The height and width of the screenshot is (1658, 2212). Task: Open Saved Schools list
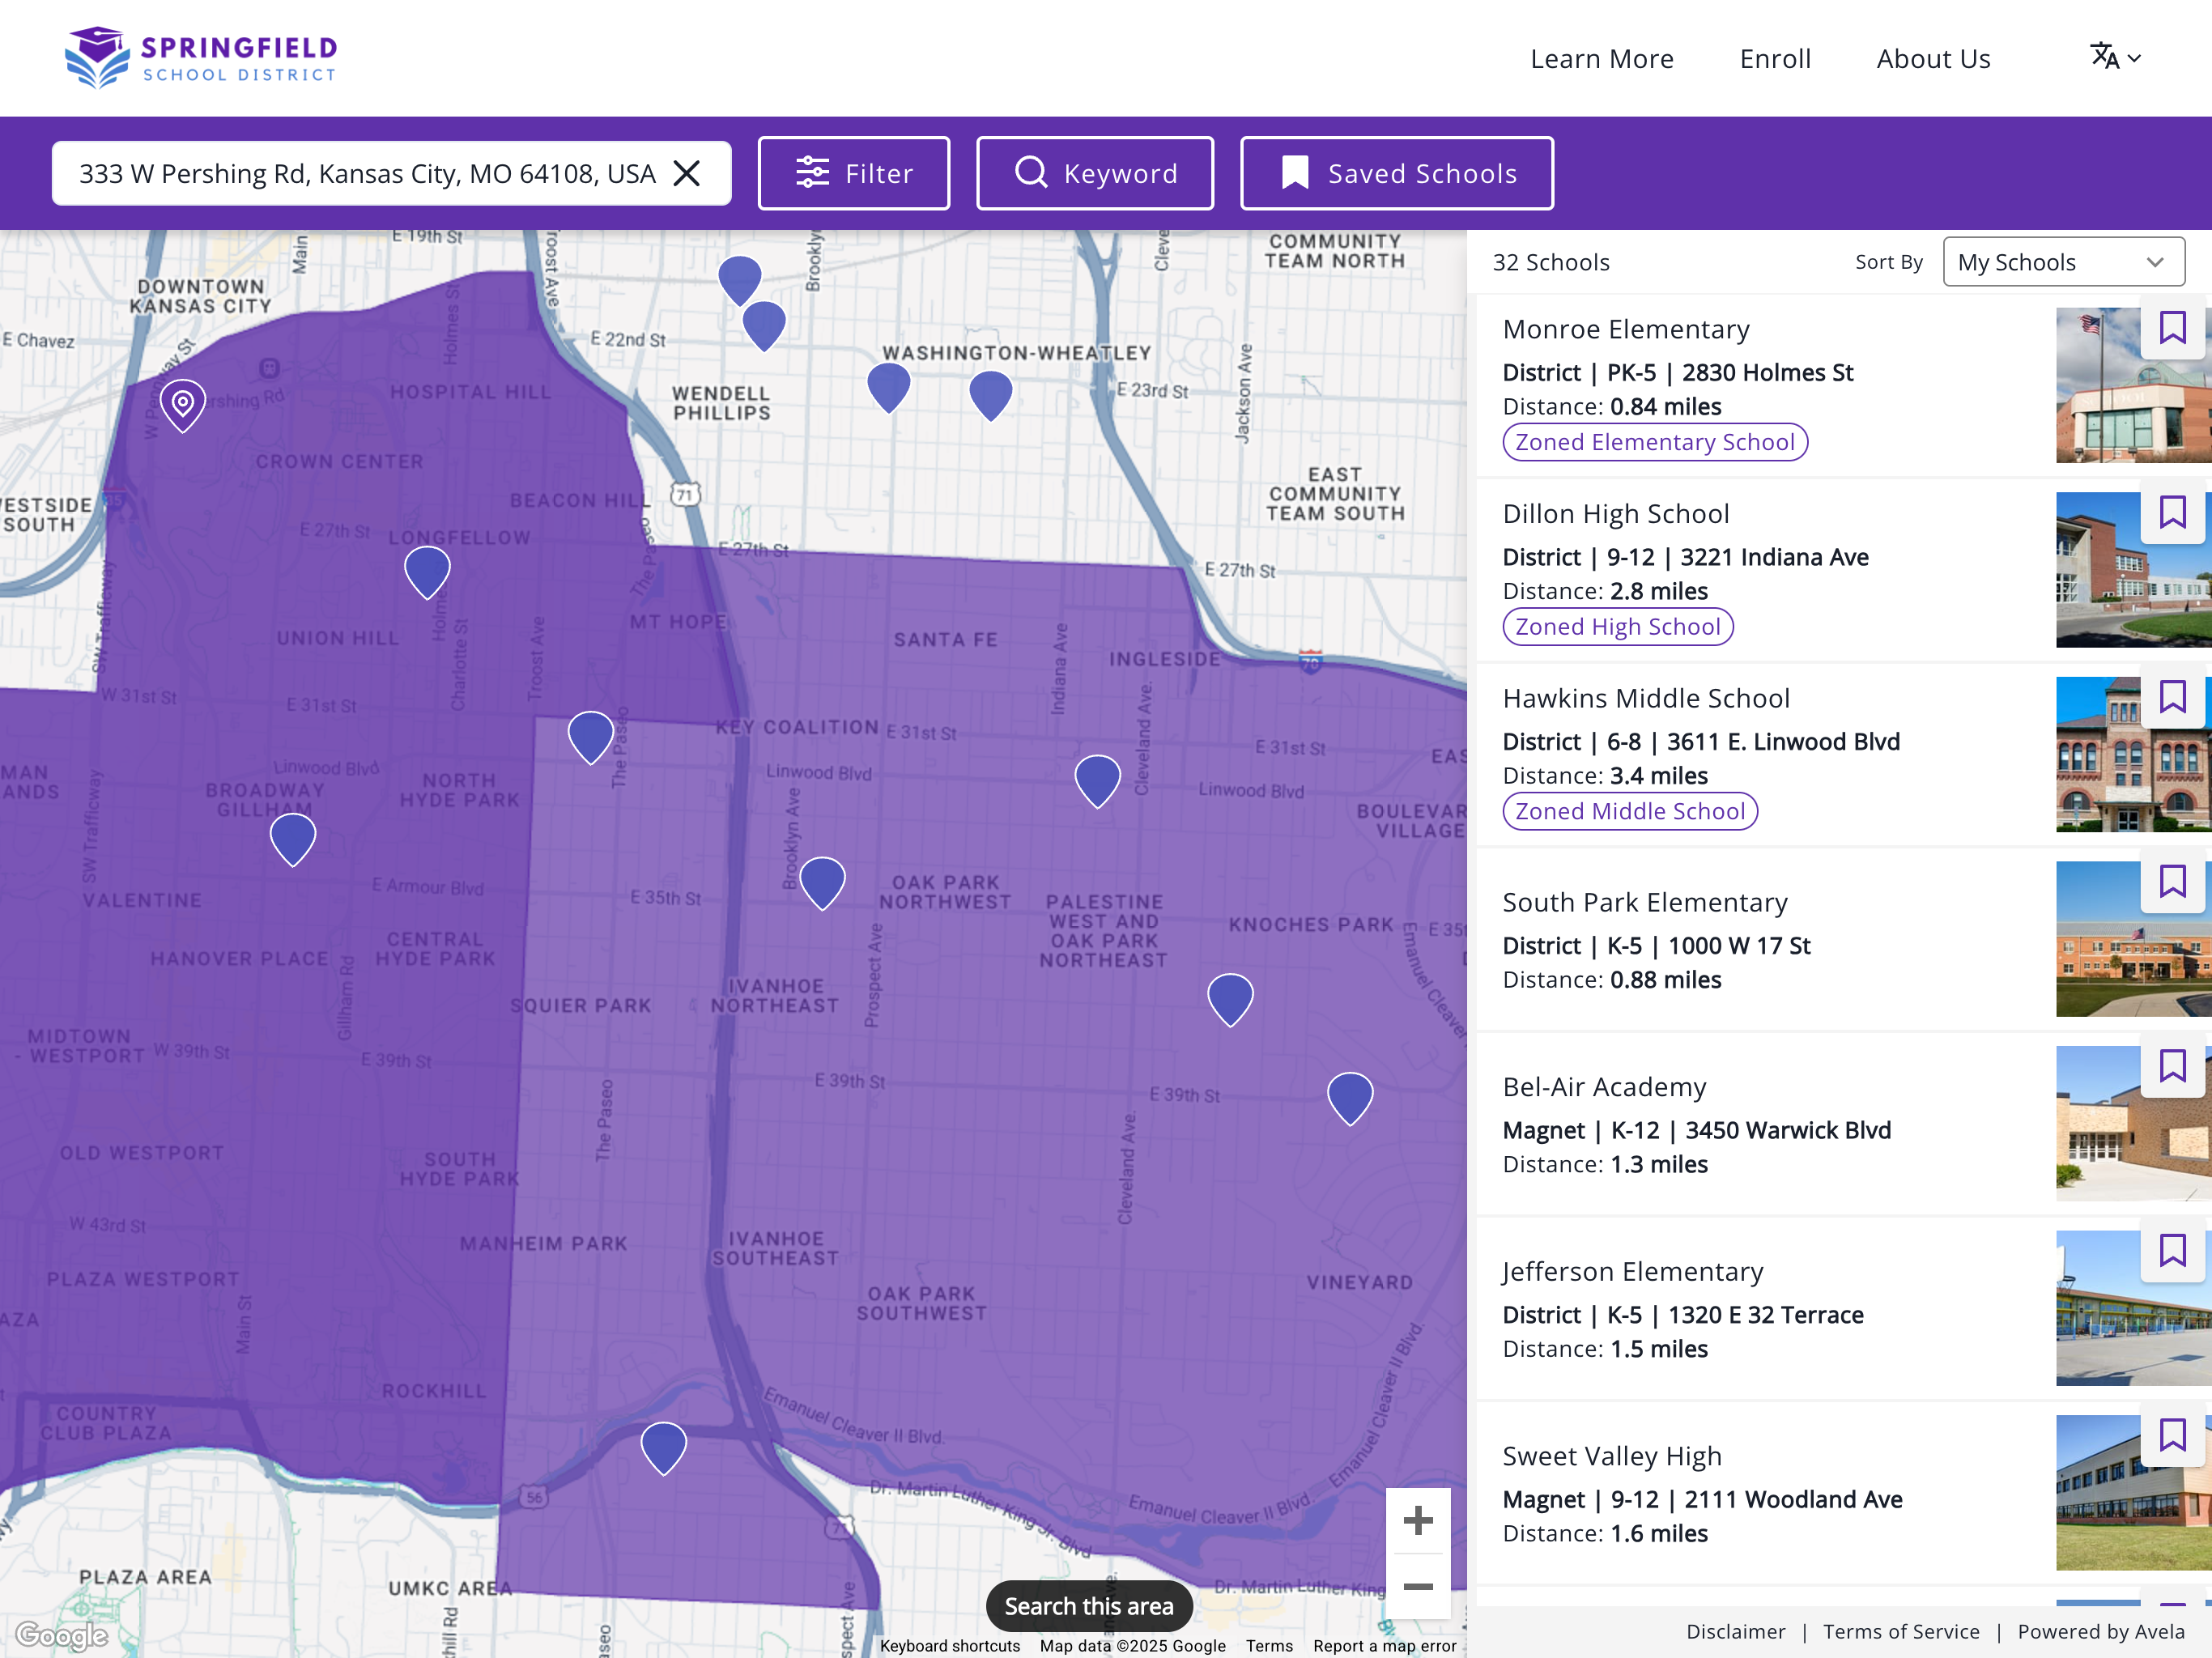pyautogui.click(x=1396, y=173)
